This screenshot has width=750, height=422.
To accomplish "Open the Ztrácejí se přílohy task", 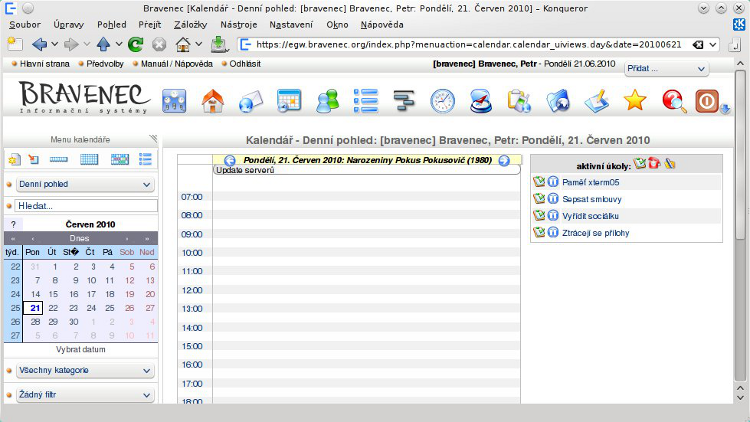I will 596,233.
